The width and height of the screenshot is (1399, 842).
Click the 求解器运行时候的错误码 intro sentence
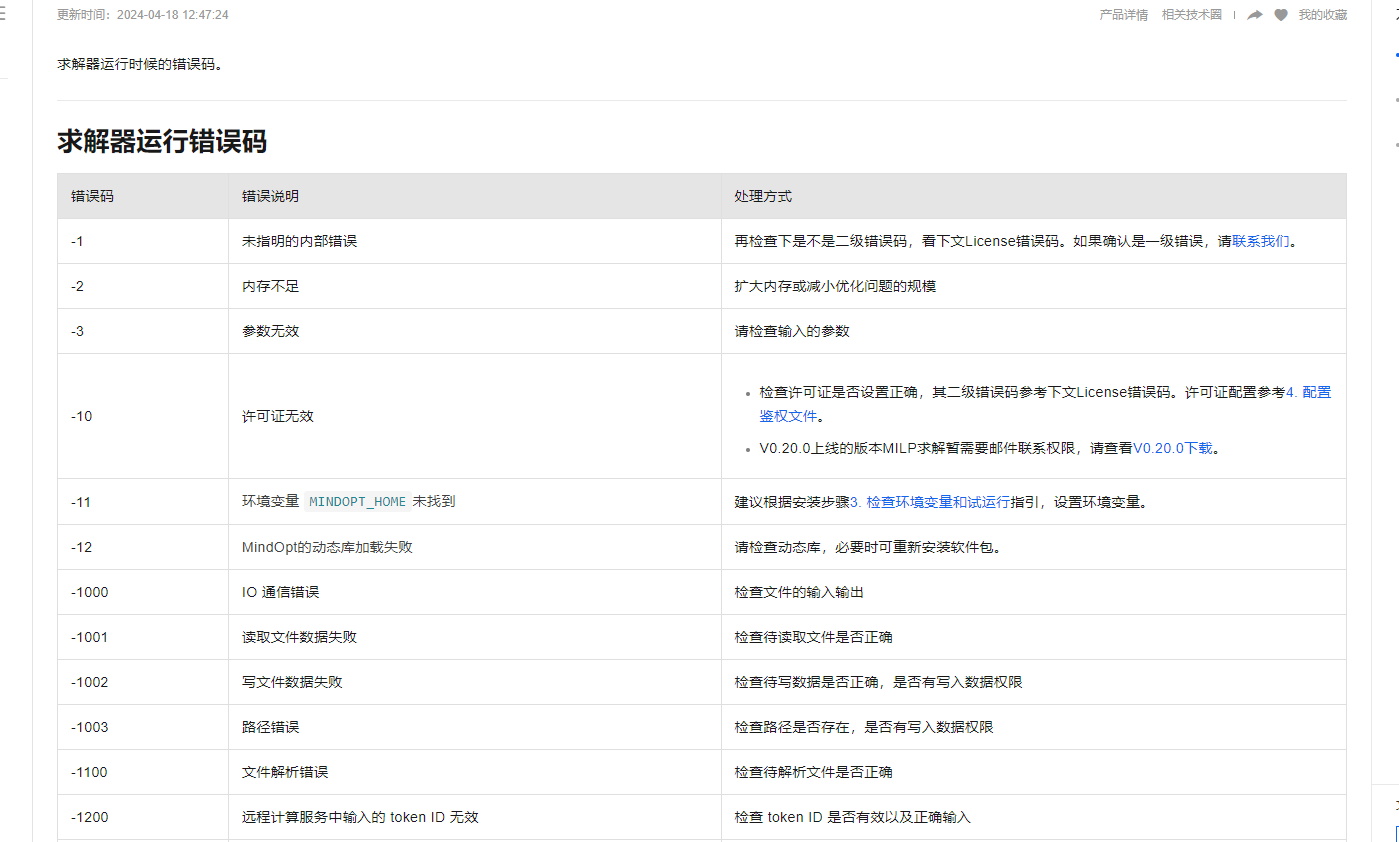click(x=140, y=64)
